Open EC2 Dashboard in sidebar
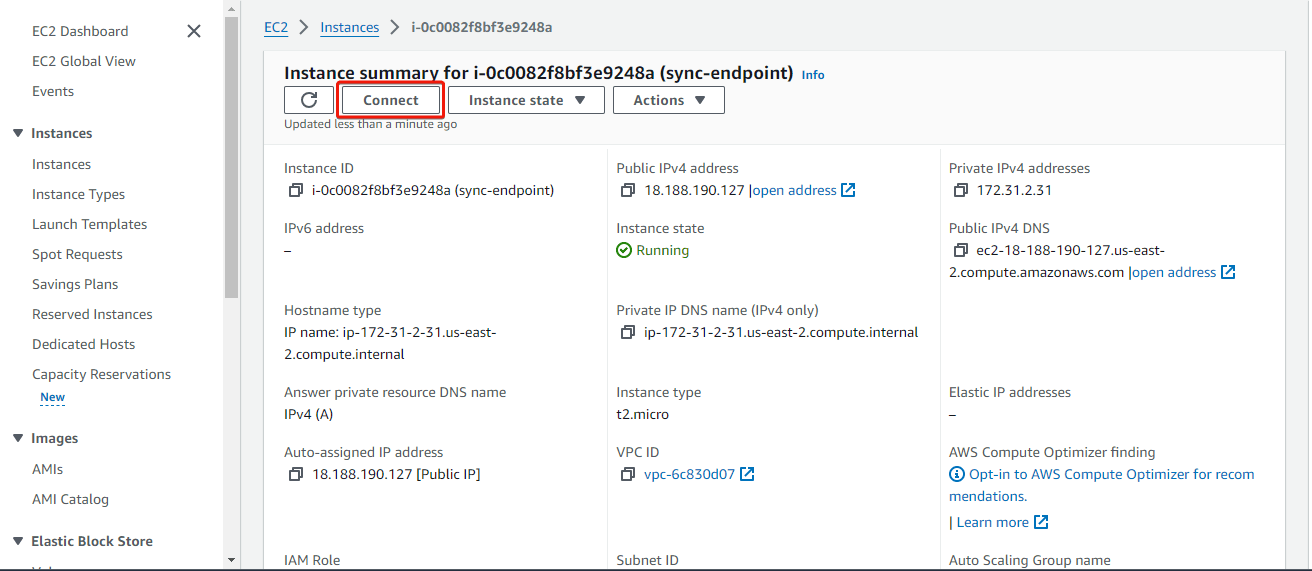 click(x=80, y=31)
